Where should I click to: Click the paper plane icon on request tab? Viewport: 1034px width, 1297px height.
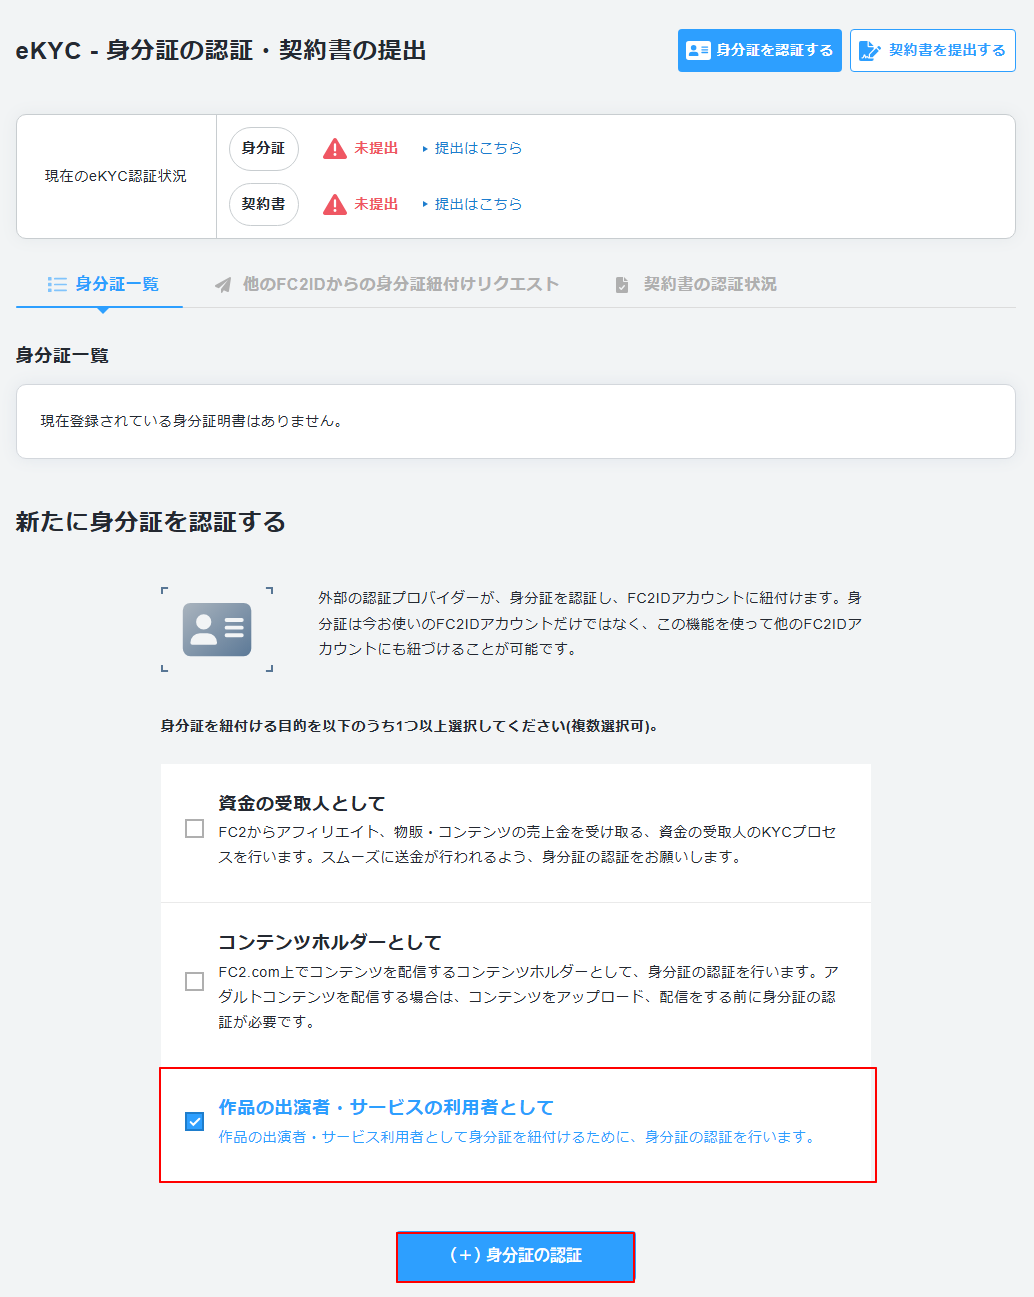[223, 285]
